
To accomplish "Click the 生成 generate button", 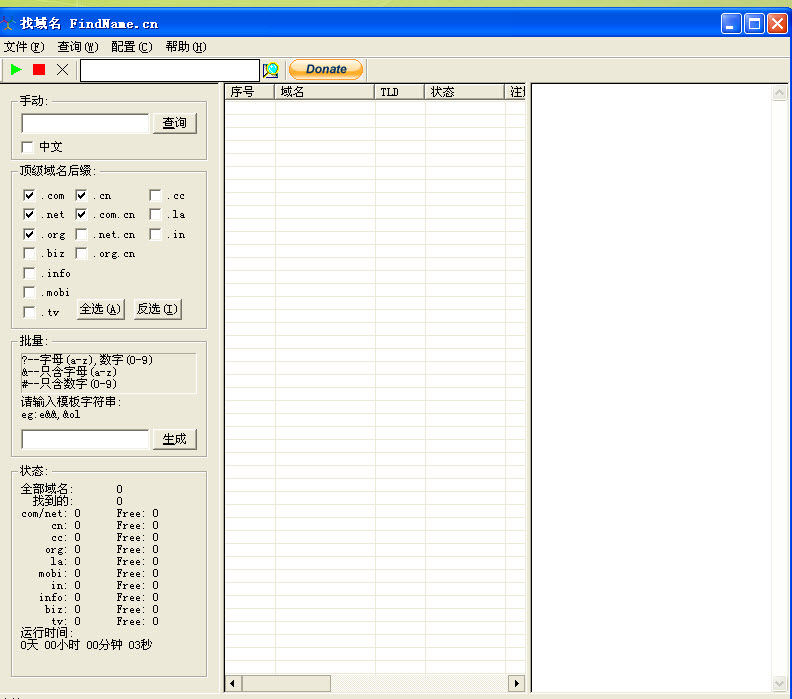I will click(x=174, y=439).
